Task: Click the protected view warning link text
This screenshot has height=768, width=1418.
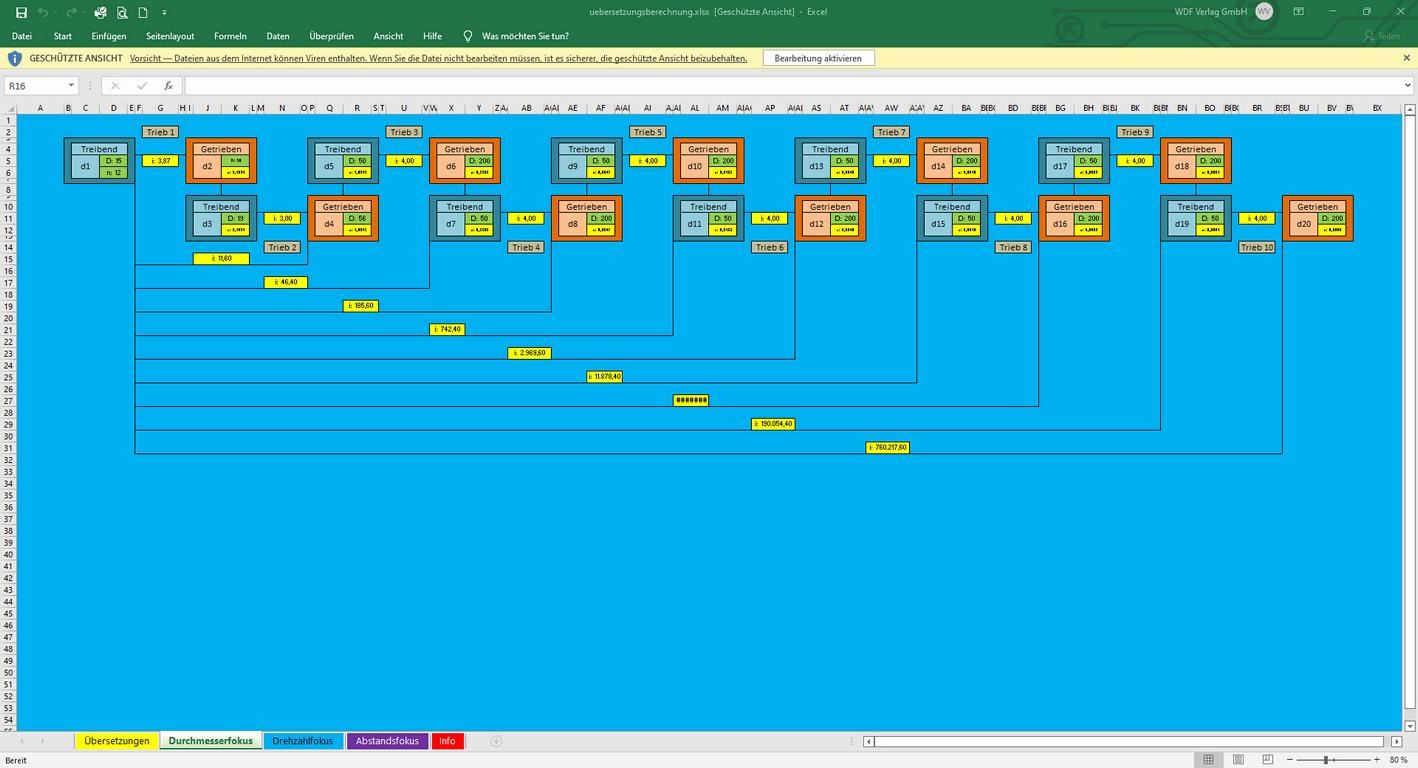Action: click(x=438, y=58)
